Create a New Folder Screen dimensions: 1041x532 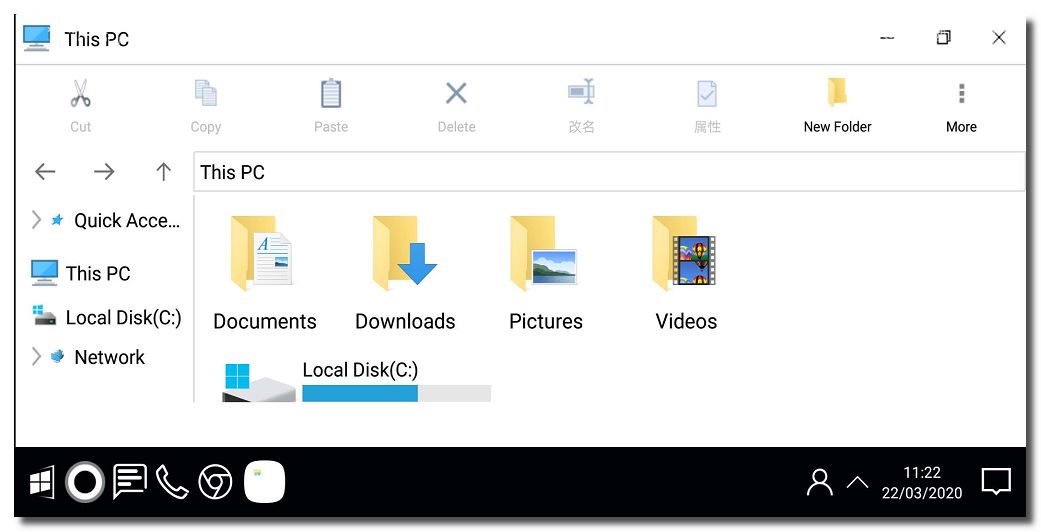837,106
